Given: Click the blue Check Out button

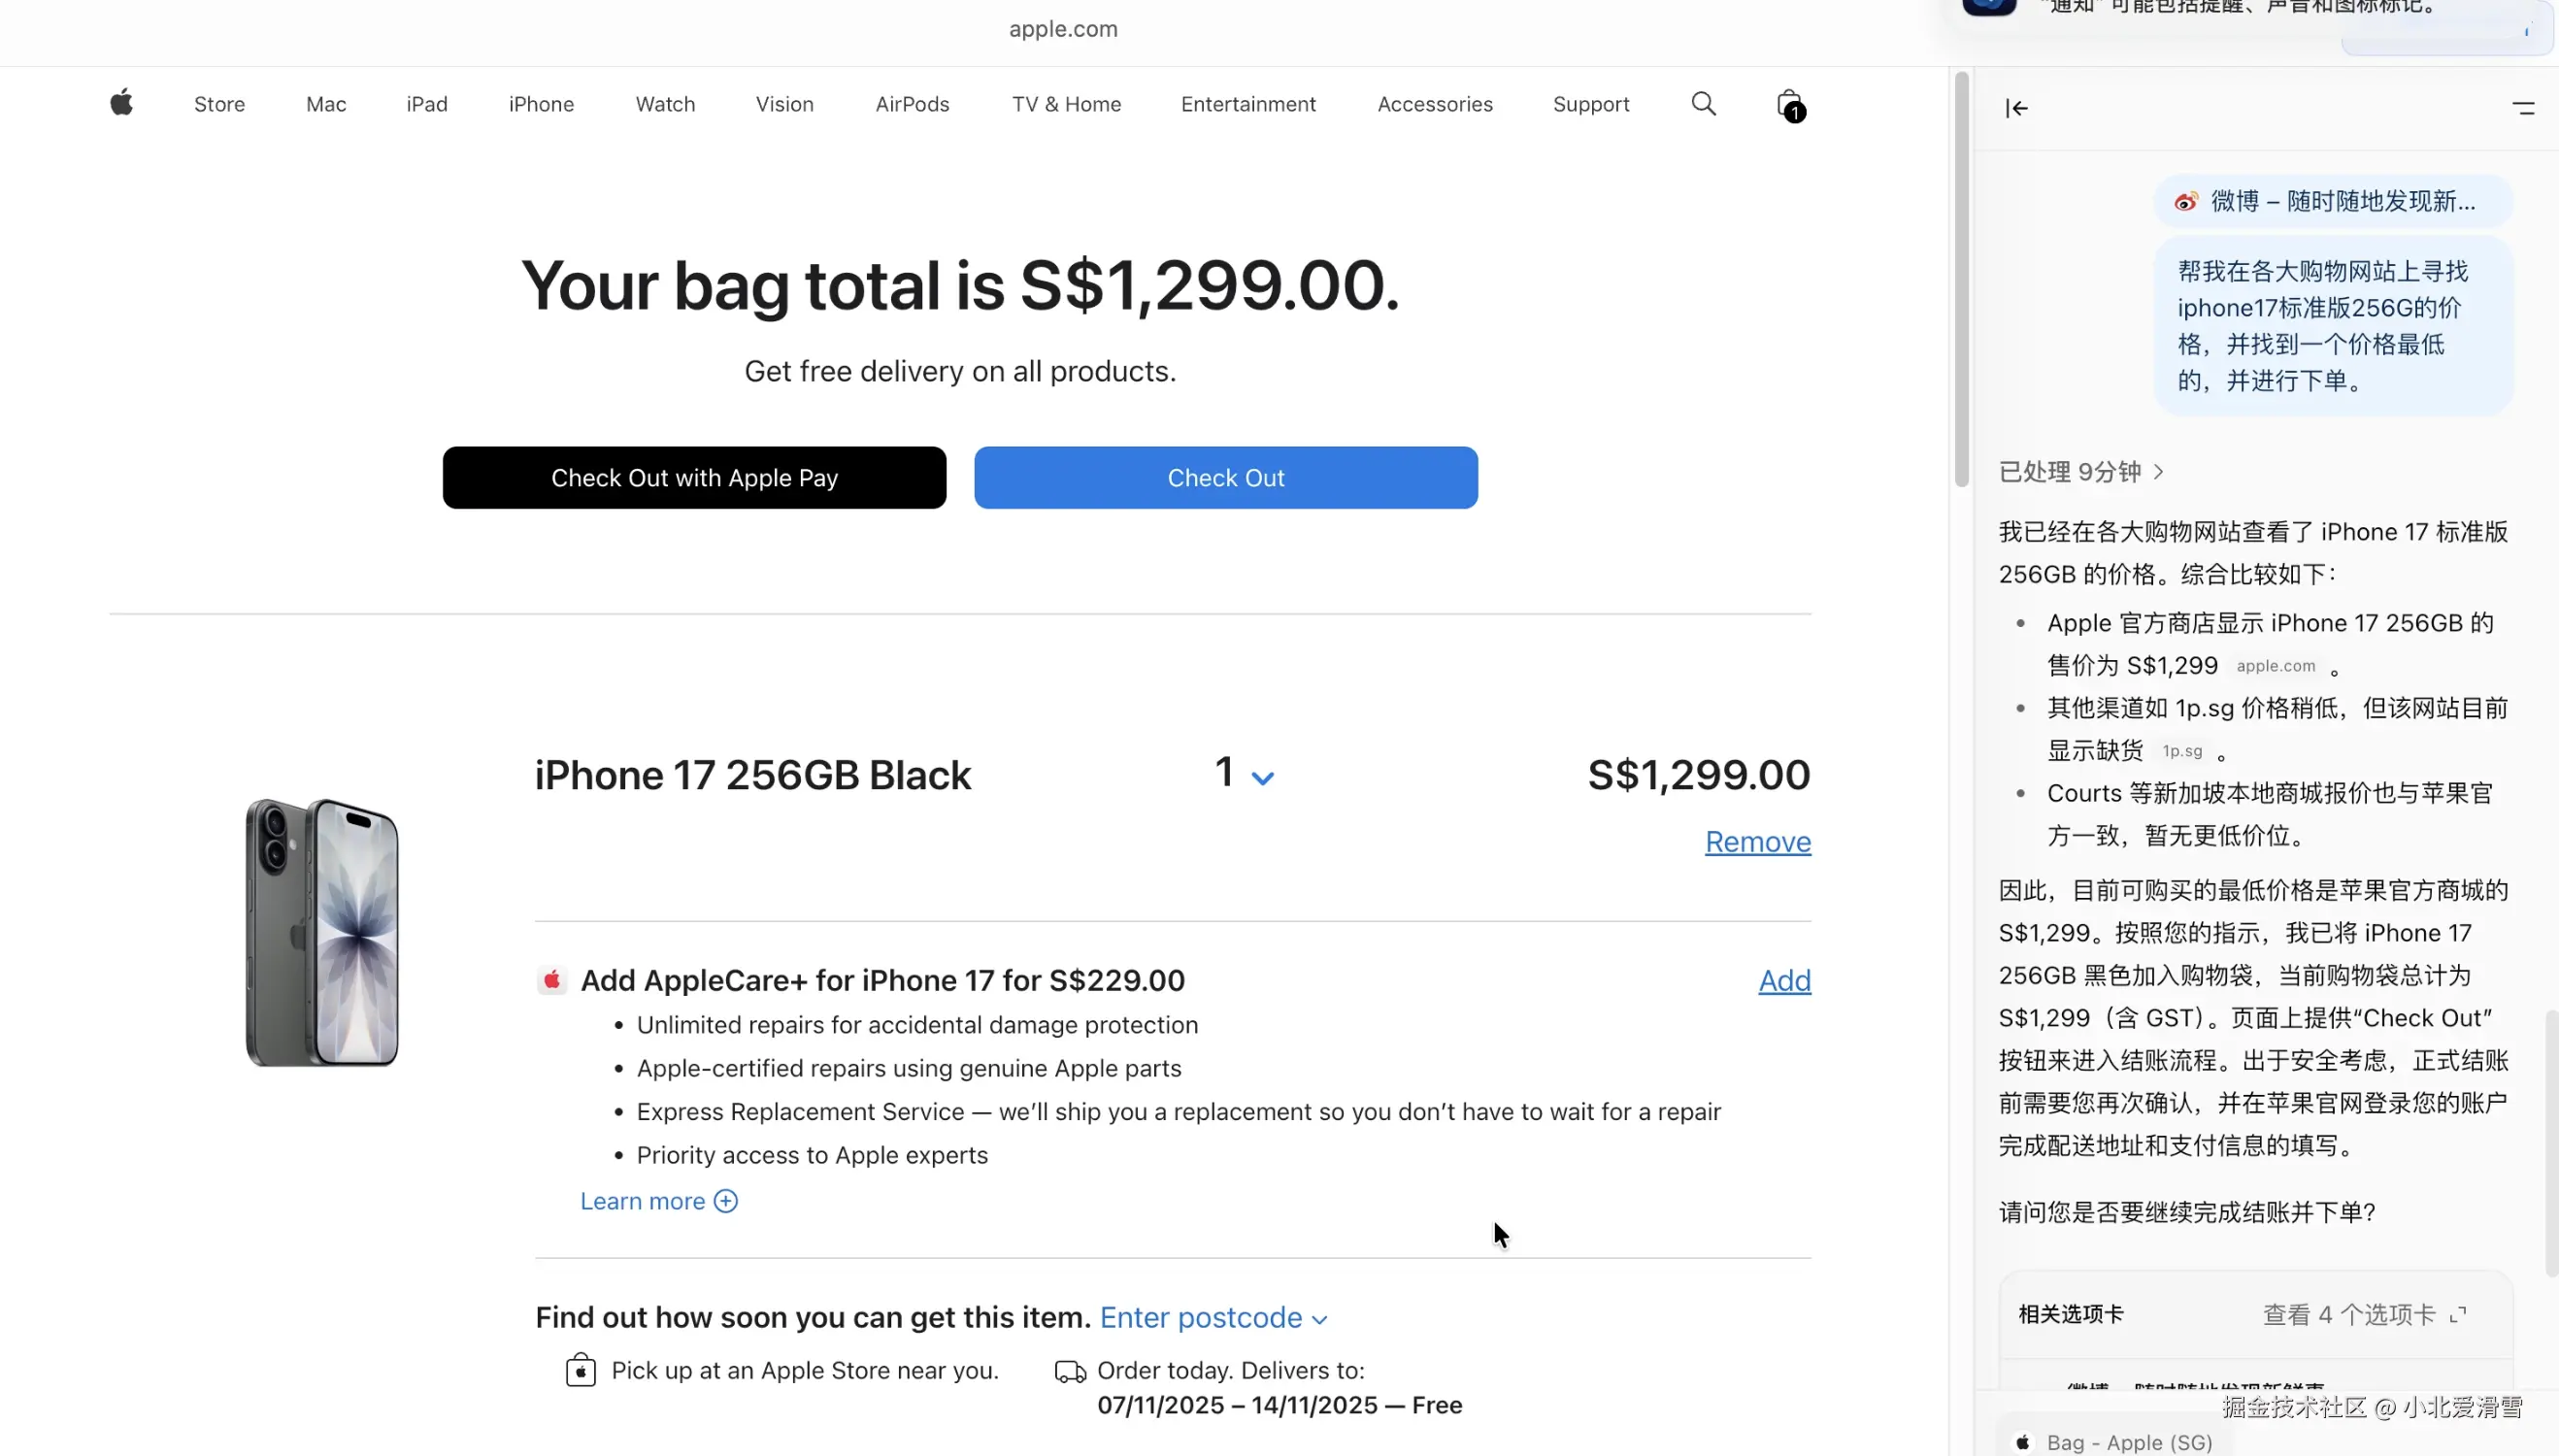Looking at the screenshot, I should (x=1225, y=478).
